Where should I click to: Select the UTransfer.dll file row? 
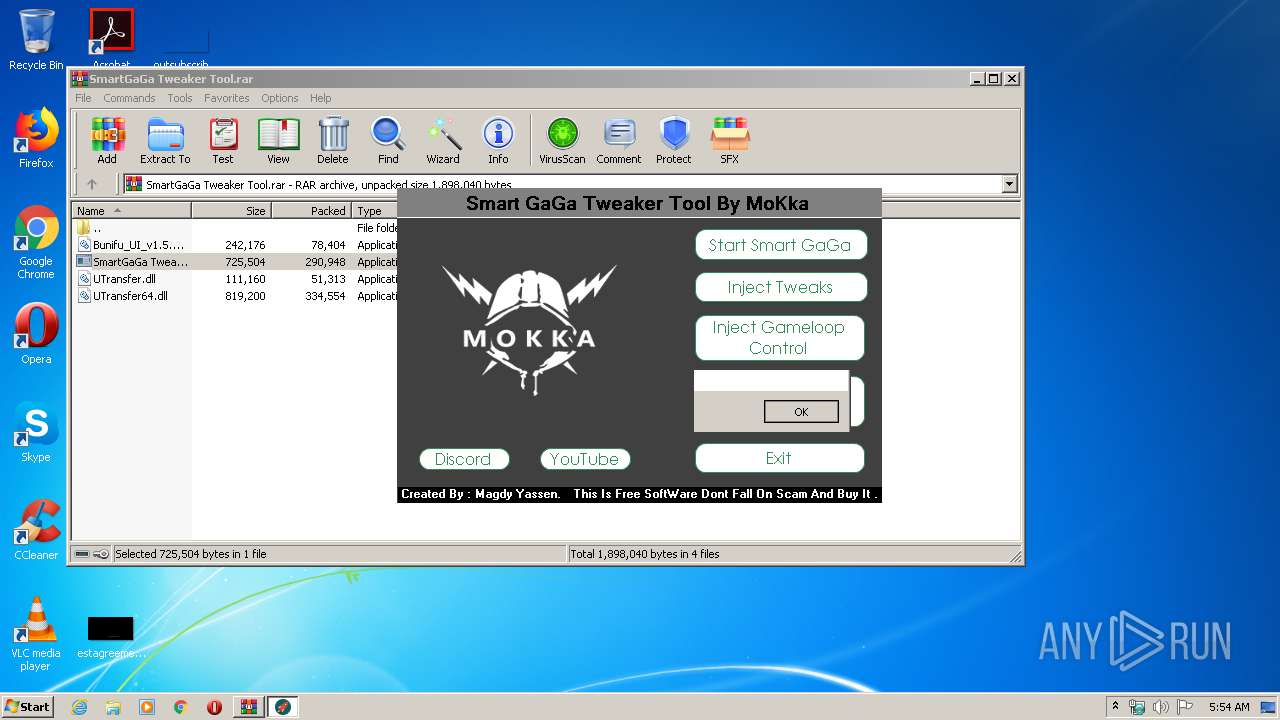coord(235,279)
